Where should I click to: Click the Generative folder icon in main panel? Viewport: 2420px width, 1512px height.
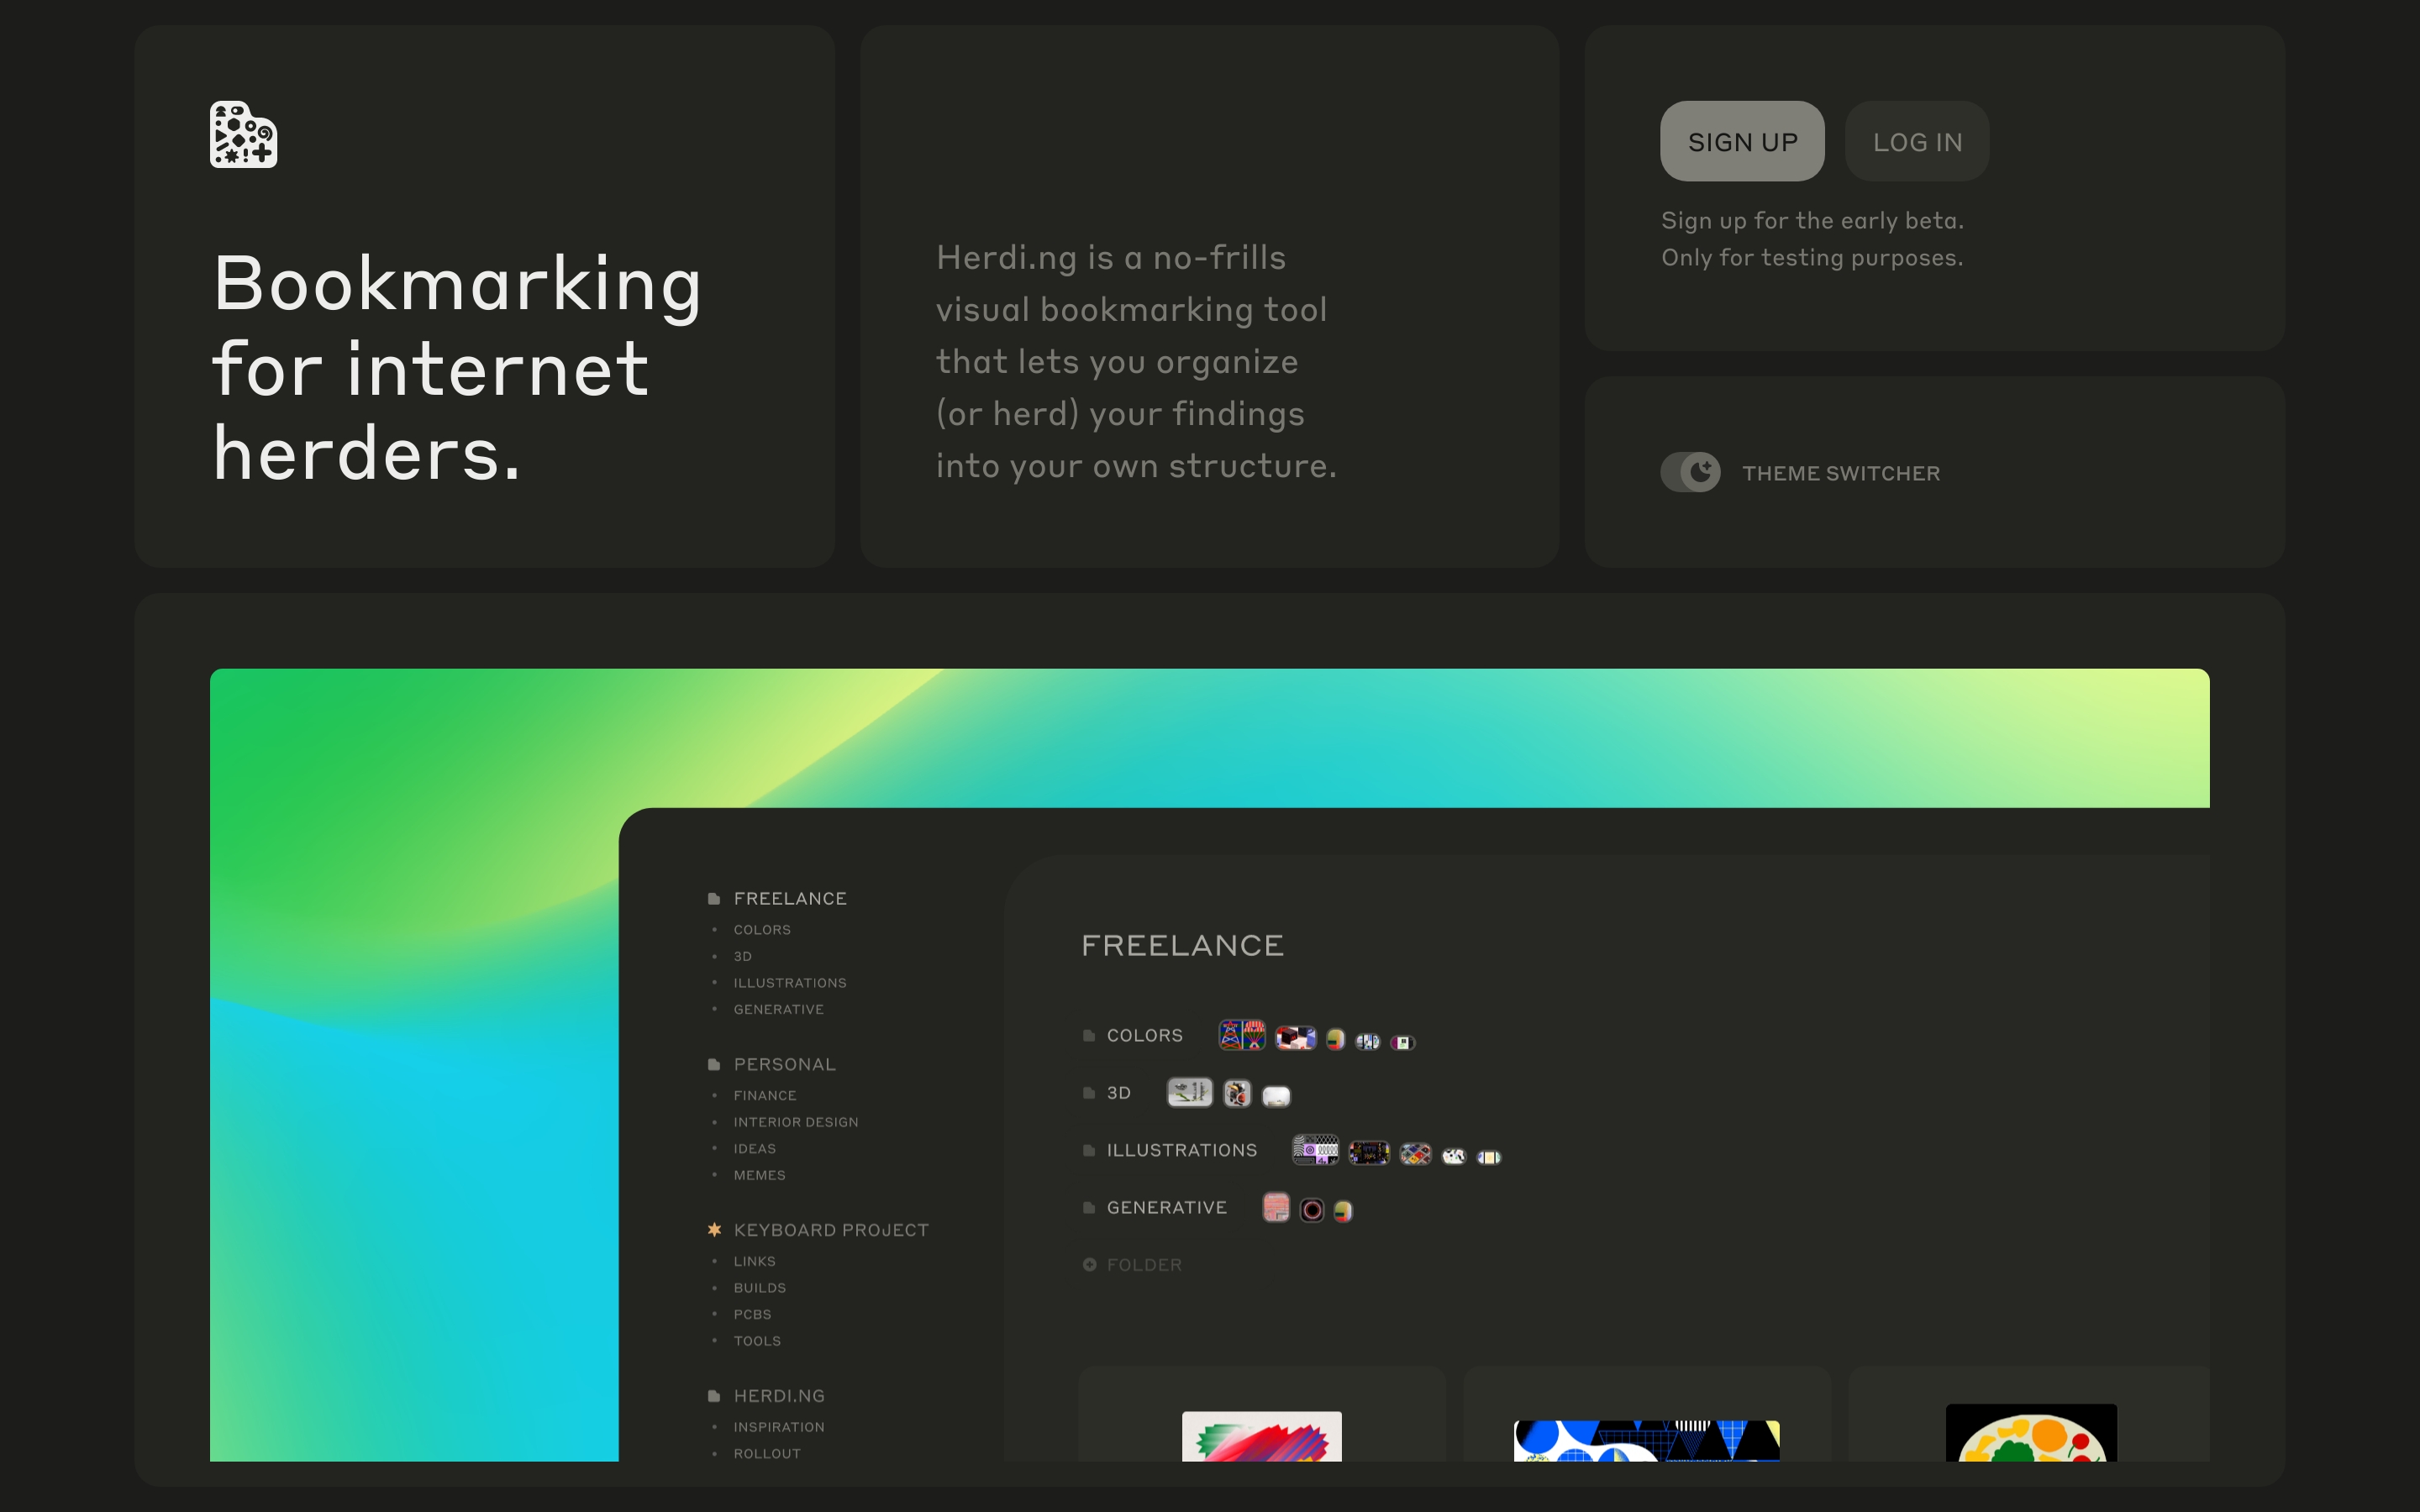pyautogui.click(x=1089, y=1208)
